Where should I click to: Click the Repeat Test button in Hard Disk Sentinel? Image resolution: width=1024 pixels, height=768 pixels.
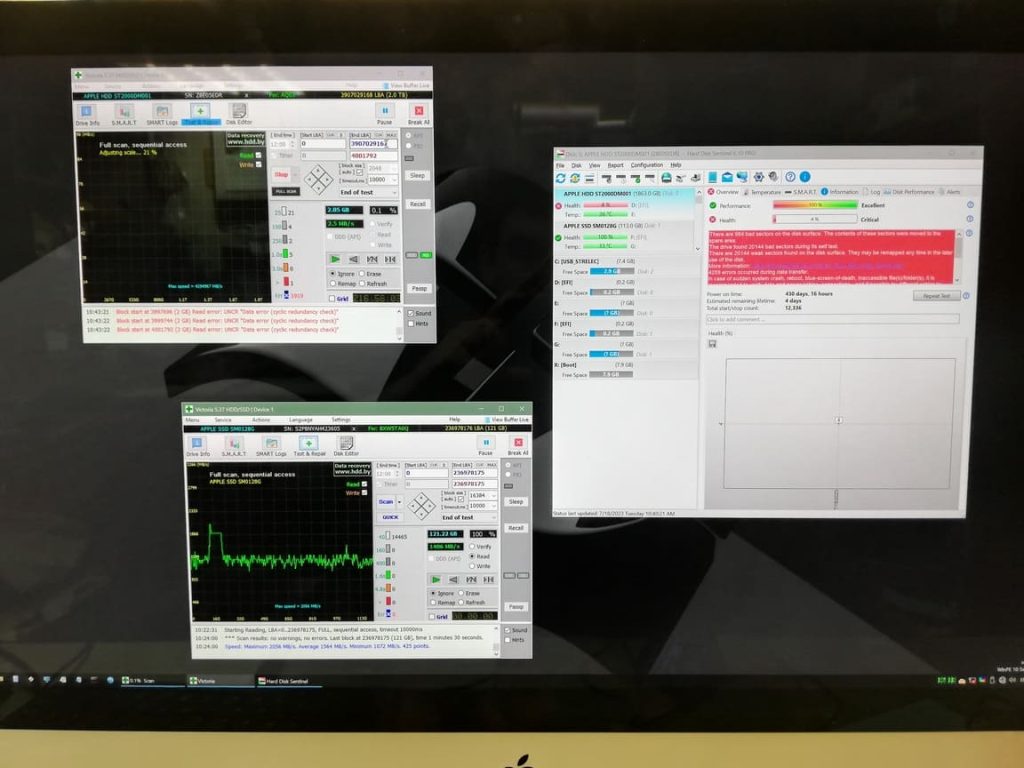pos(936,296)
